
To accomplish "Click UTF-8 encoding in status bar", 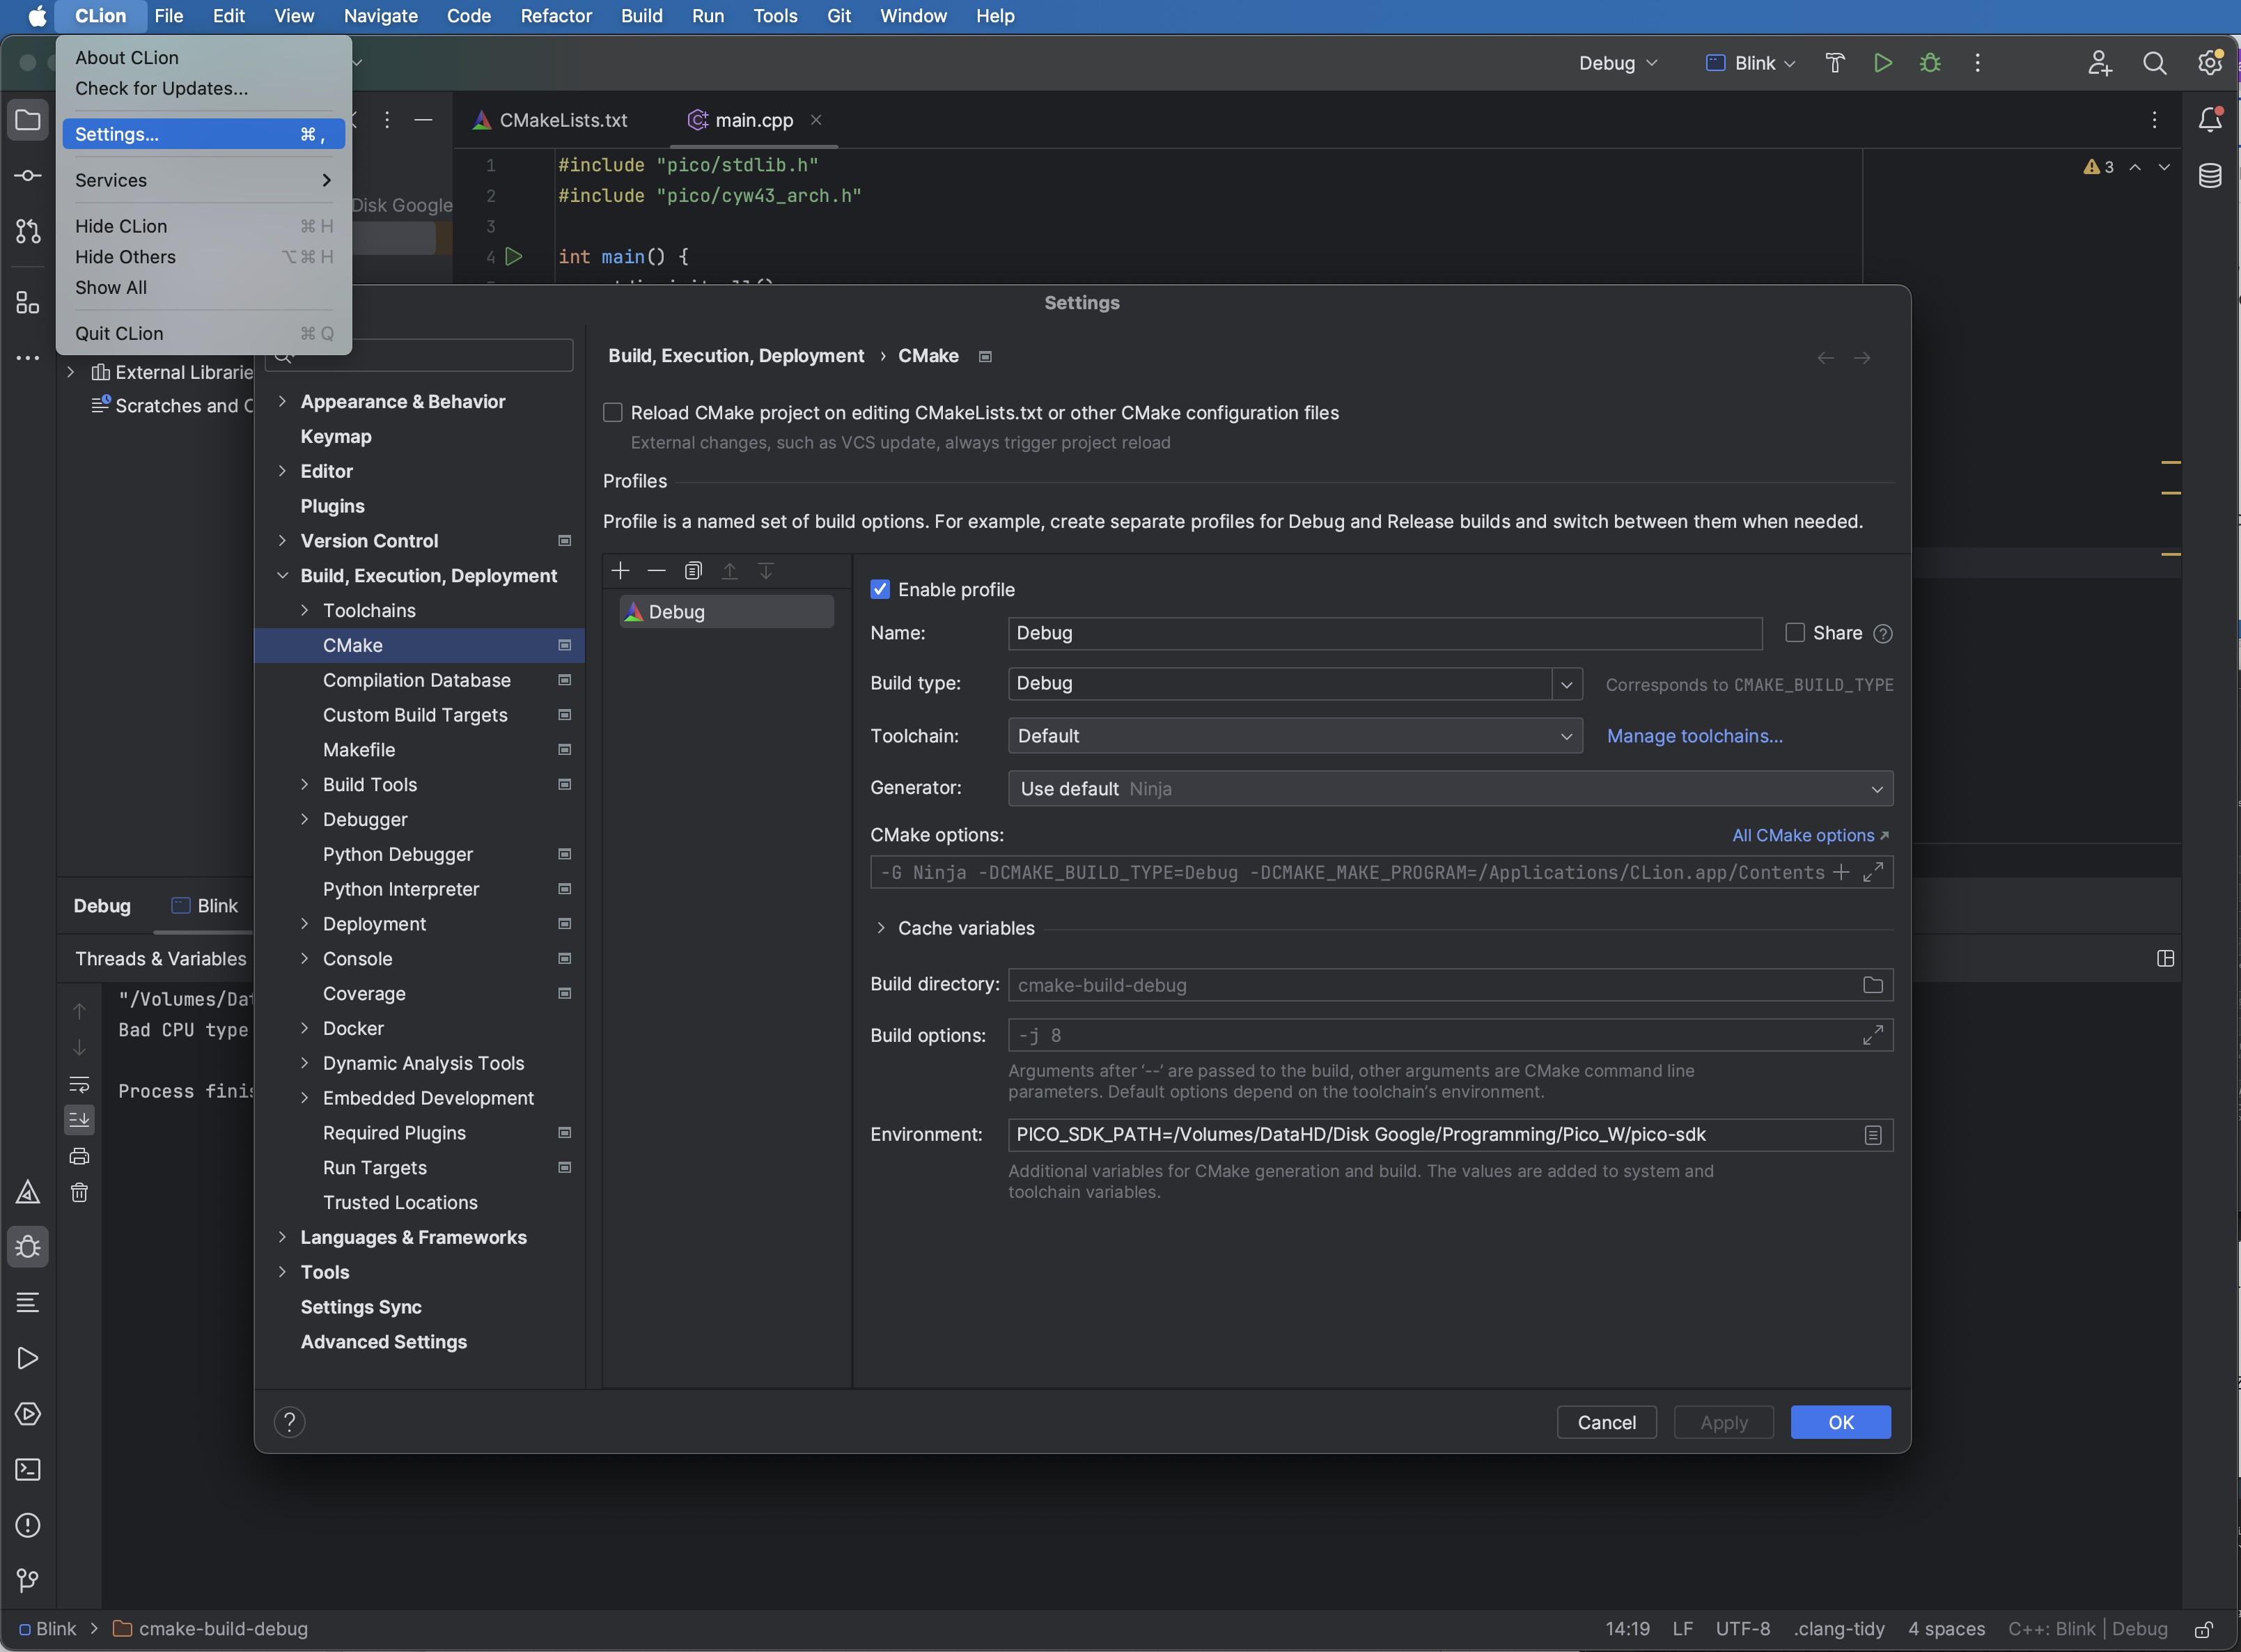I will coord(1743,1629).
